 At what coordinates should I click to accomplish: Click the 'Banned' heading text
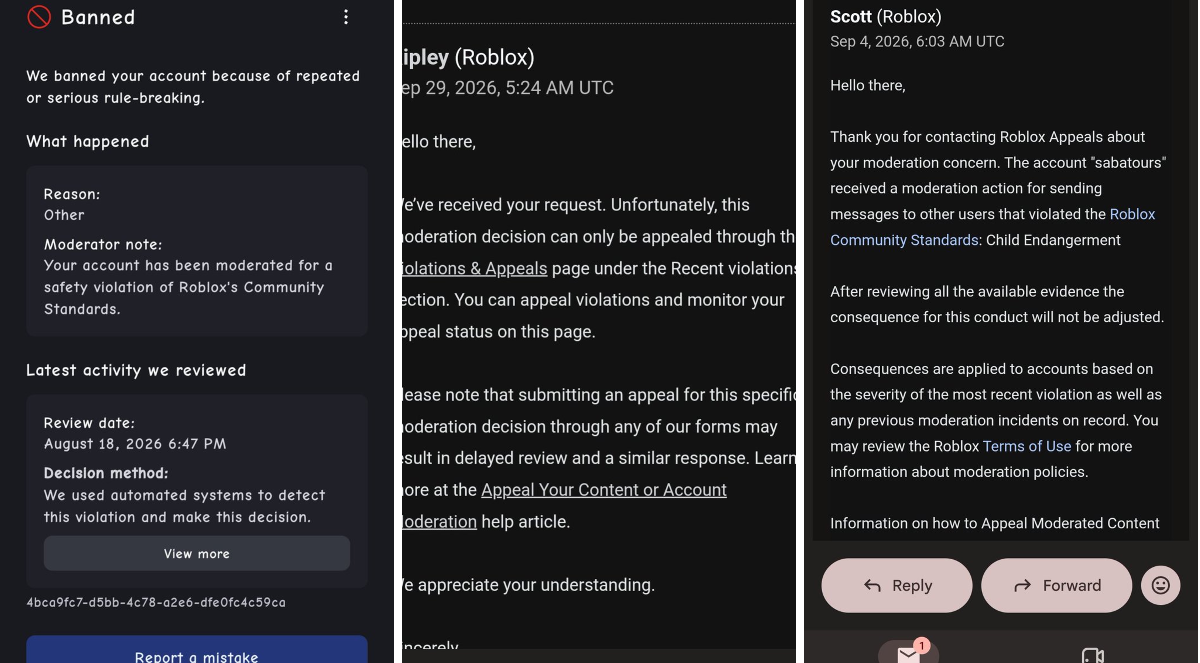[98, 17]
